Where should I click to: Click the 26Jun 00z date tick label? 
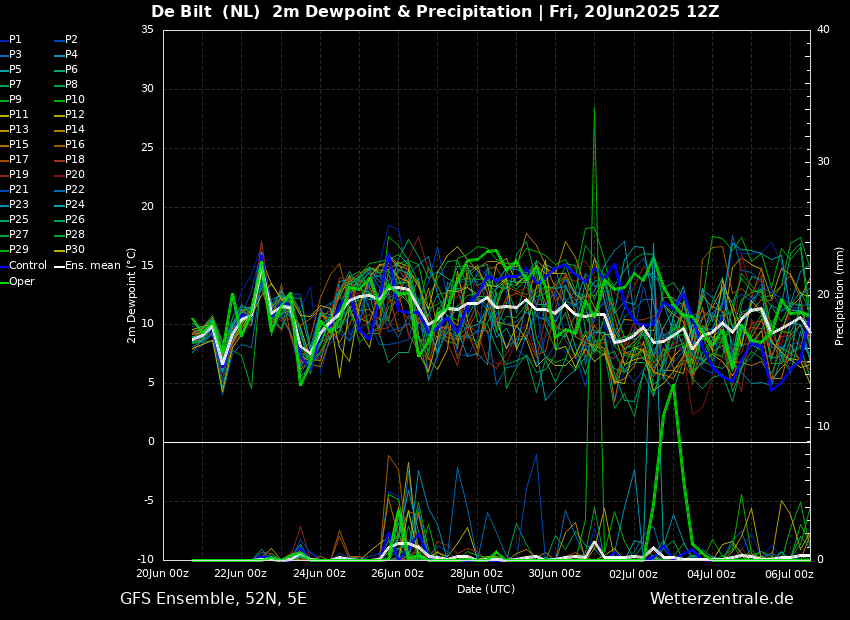(398, 574)
